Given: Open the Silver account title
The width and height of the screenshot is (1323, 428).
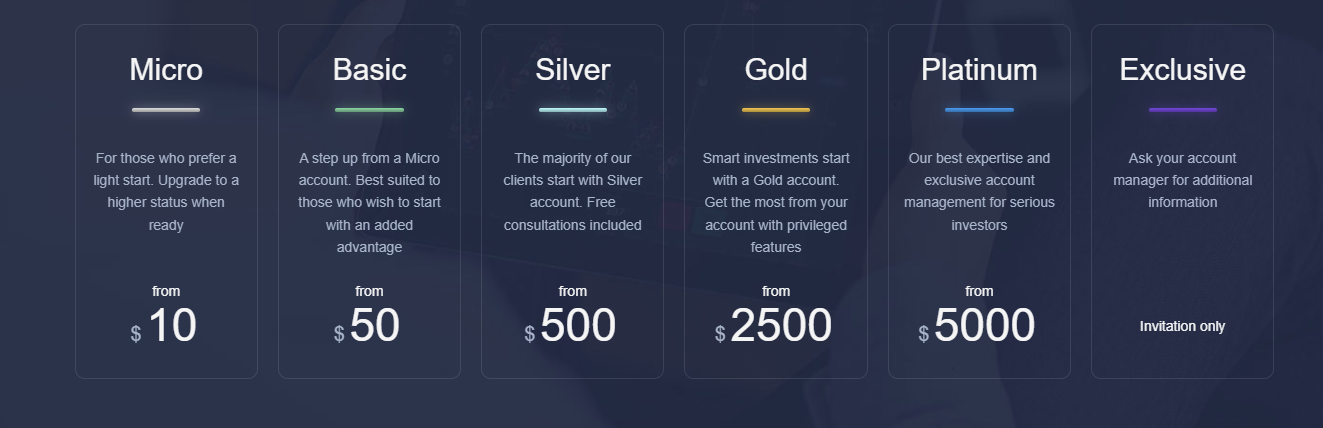Looking at the screenshot, I should pos(572,70).
